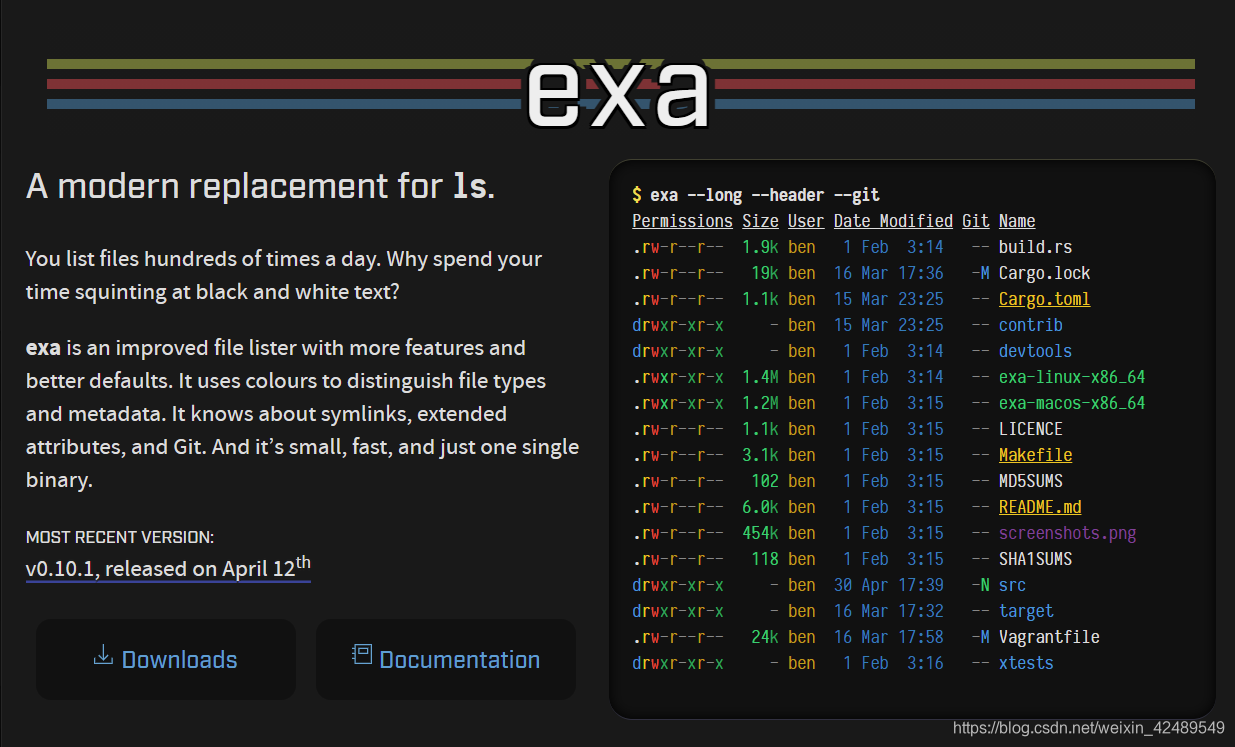Click the underlined Makefile name
The height and width of the screenshot is (747, 1235).
pos(1035,455)
